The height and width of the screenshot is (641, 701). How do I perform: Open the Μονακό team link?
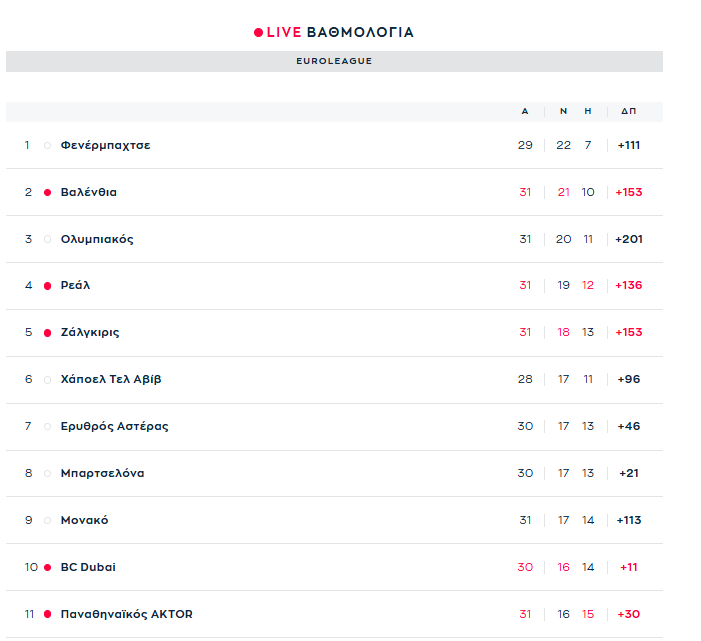(85, 520)
